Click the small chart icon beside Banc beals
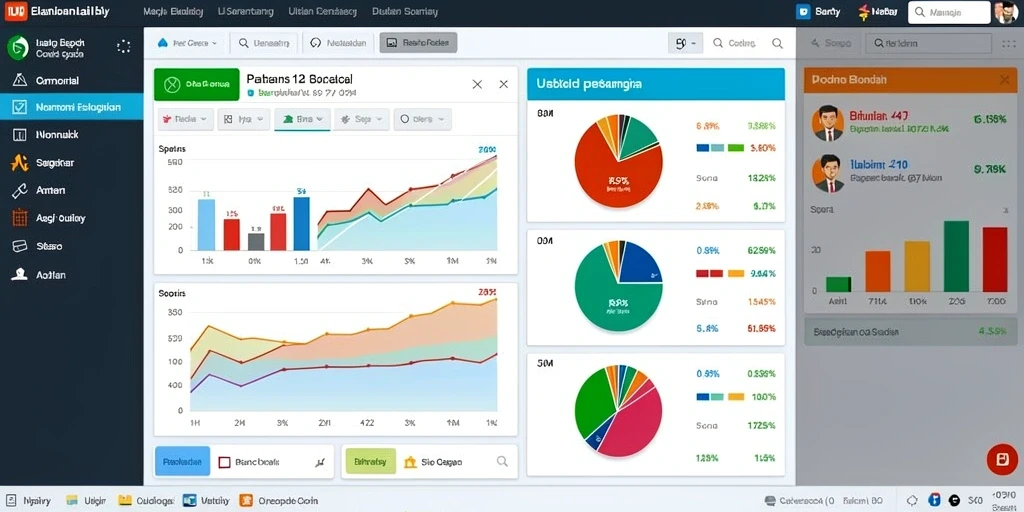The height and width of the screenshot is (512, 1024). pyautogui.click(x=320, y=462)
